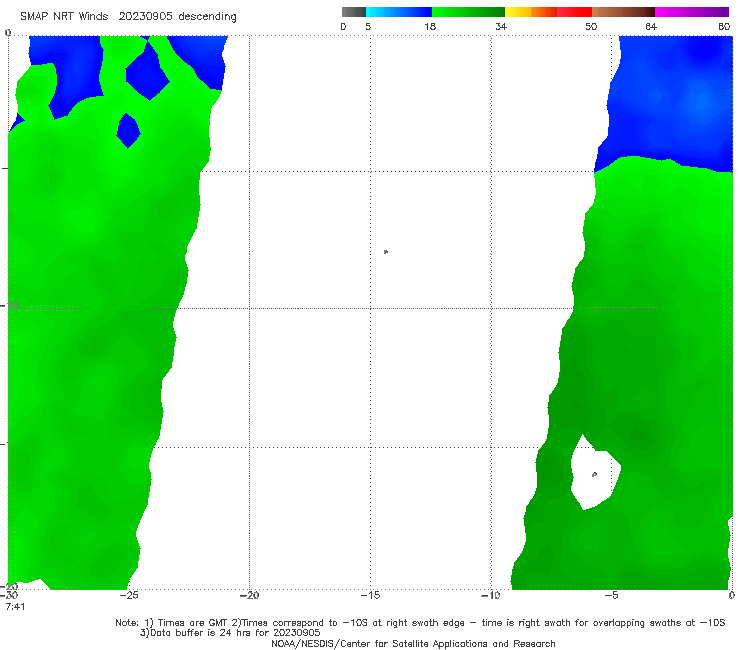This screenshot has height=650, width=740.
Task: Click the NOAA/NESDIS credit line
Action: pyautogui.click(x=413, y=643)
